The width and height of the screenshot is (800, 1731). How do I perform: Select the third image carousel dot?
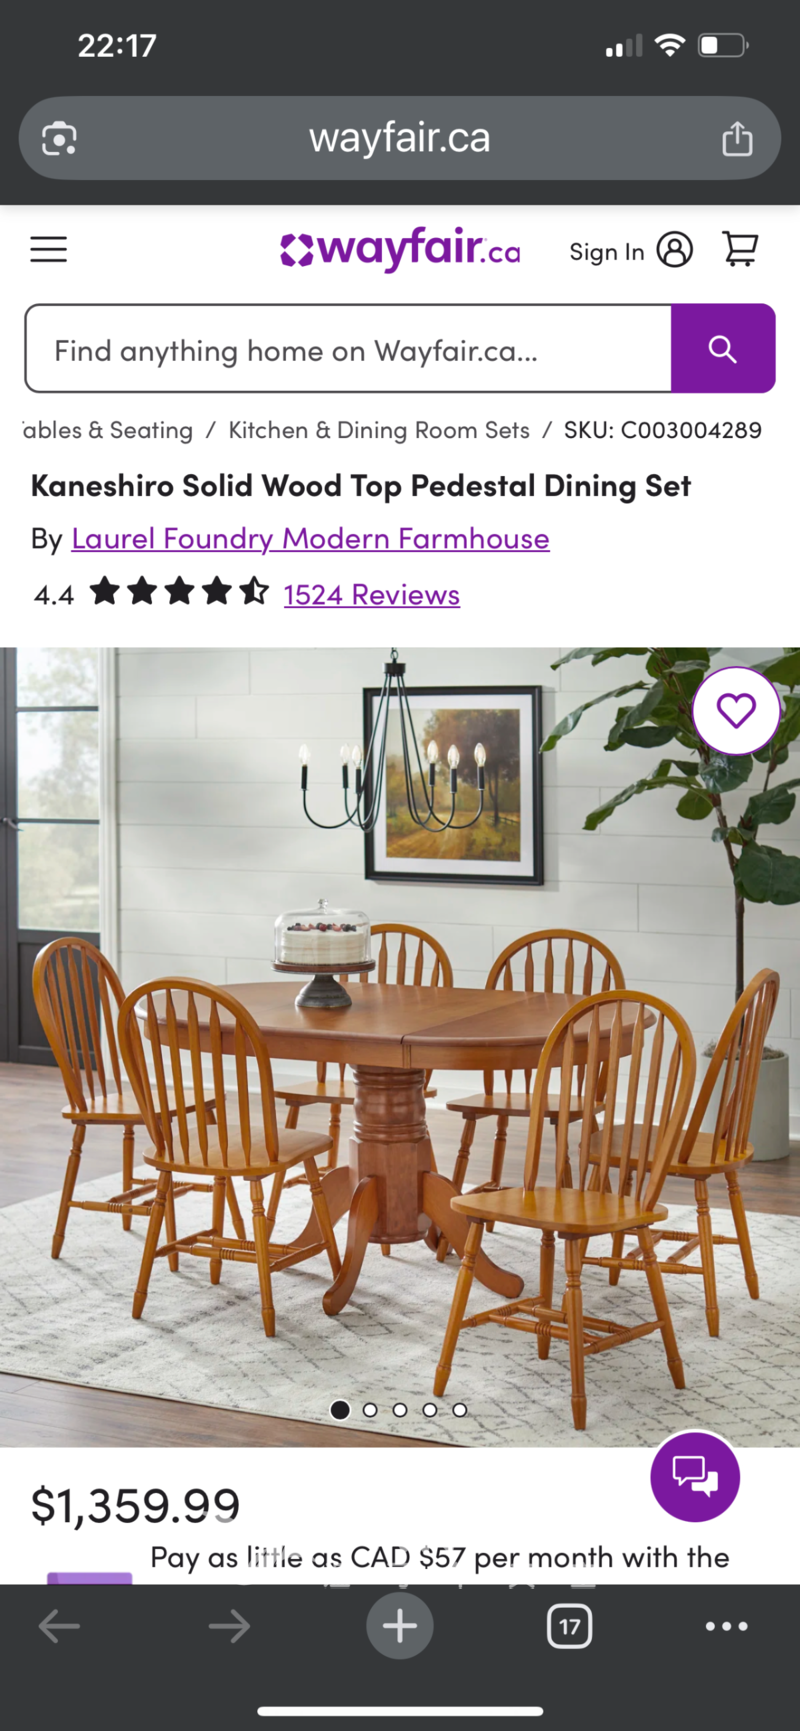pyautogui.click(x=400, y=1410)
